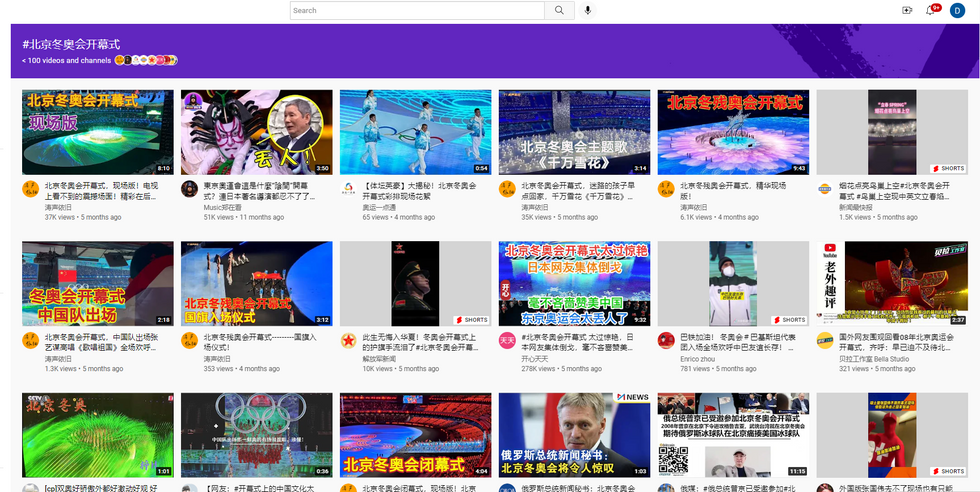Play Olympic rings thumbnail 0:36
The width and height of the screenshot is (980, 492).
tap(257, 435)
